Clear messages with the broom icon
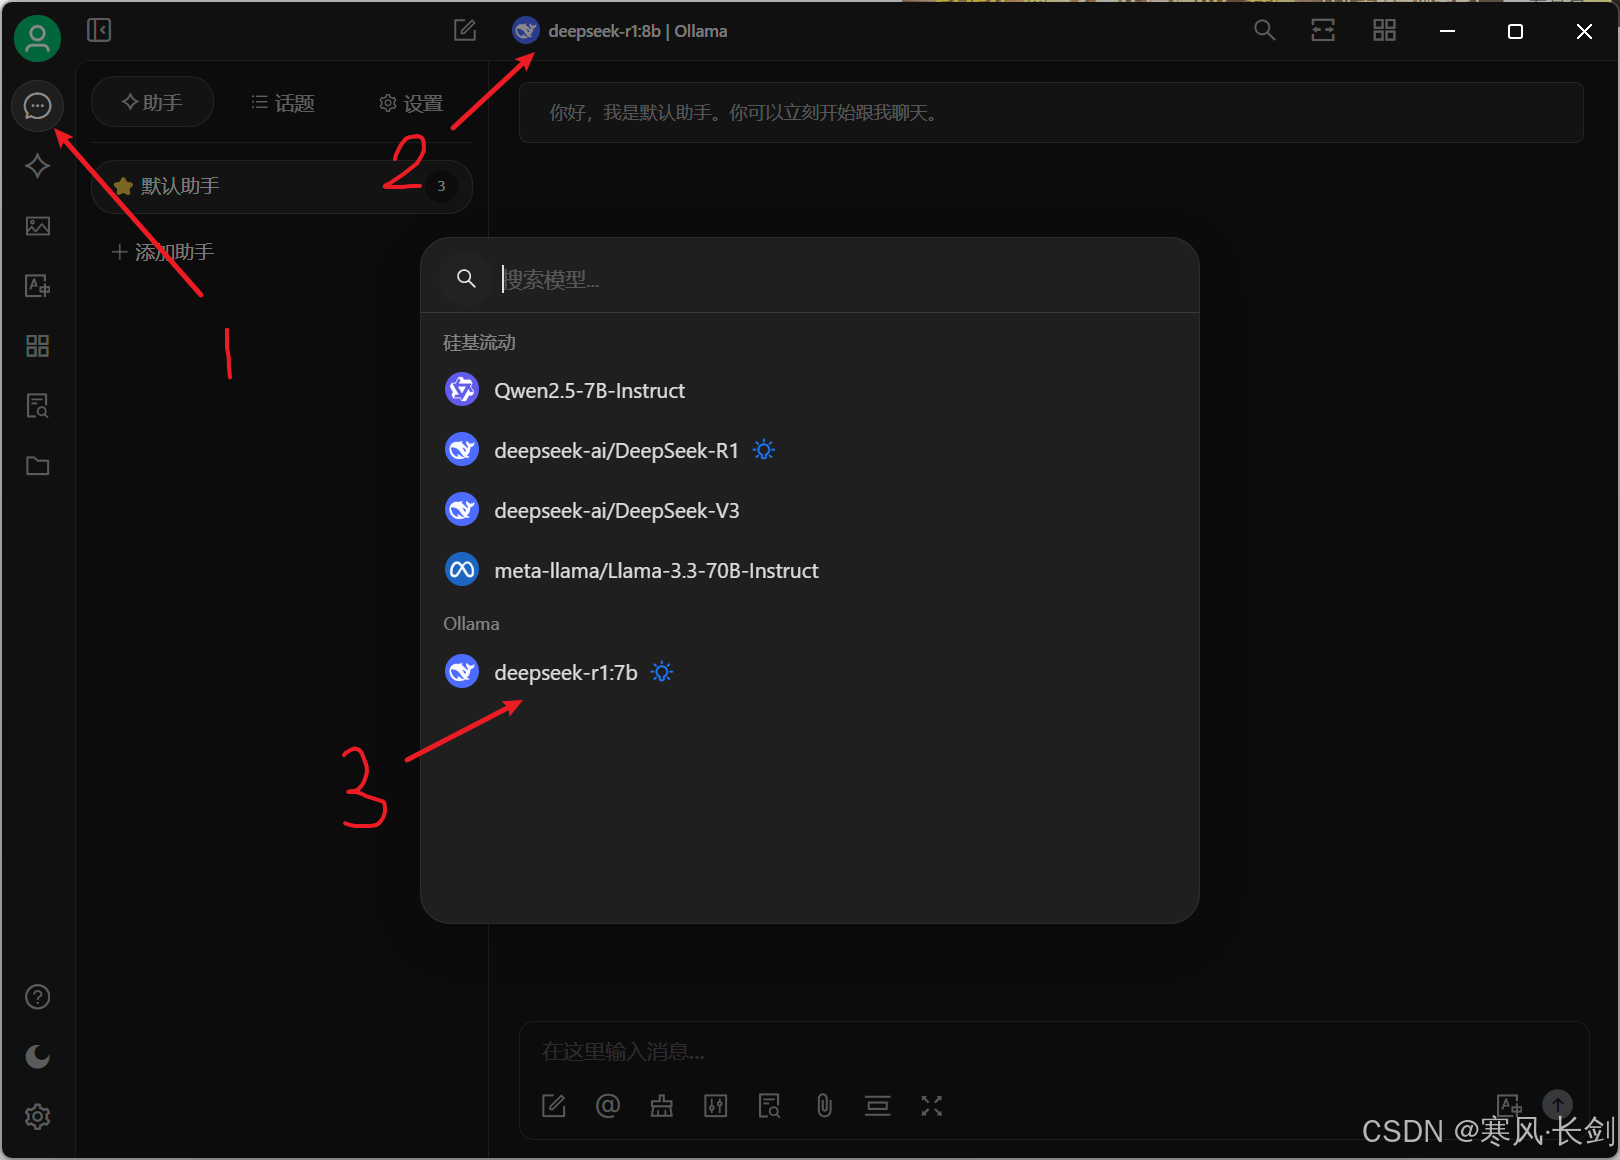The height and width of the screenshot is (1160, 1620). pyautogui.click(x=662, y=1105)
